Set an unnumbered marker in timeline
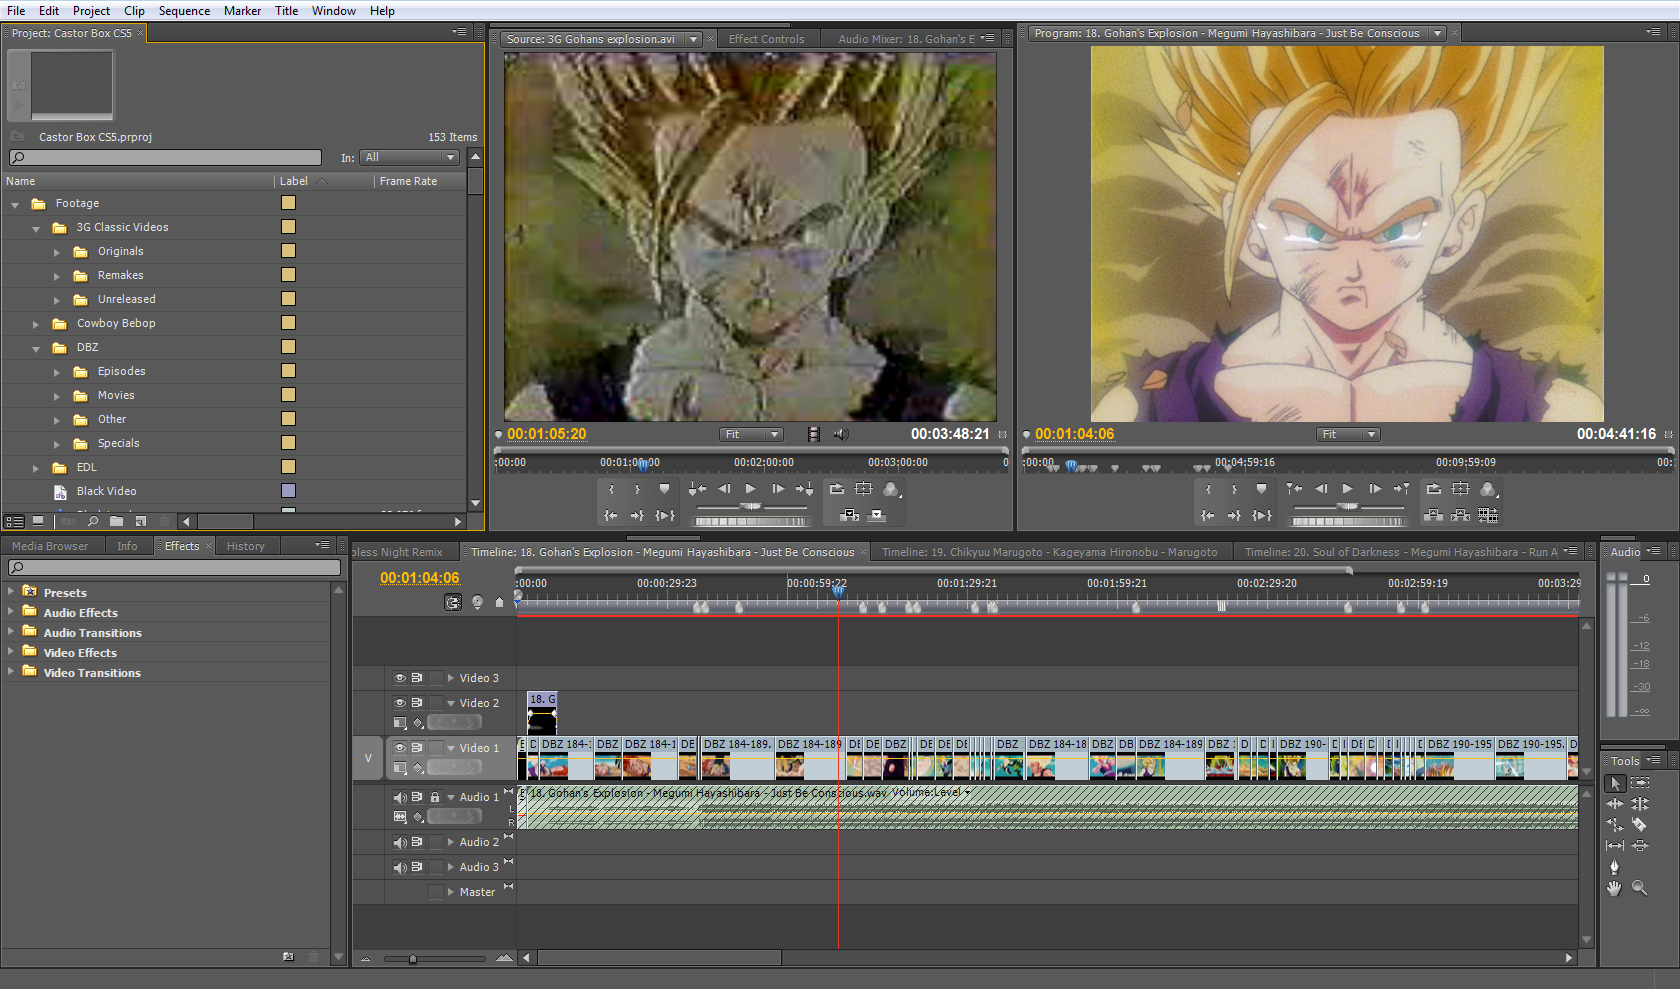Viewport: 1680px width, 989px height. coord(500,602)
